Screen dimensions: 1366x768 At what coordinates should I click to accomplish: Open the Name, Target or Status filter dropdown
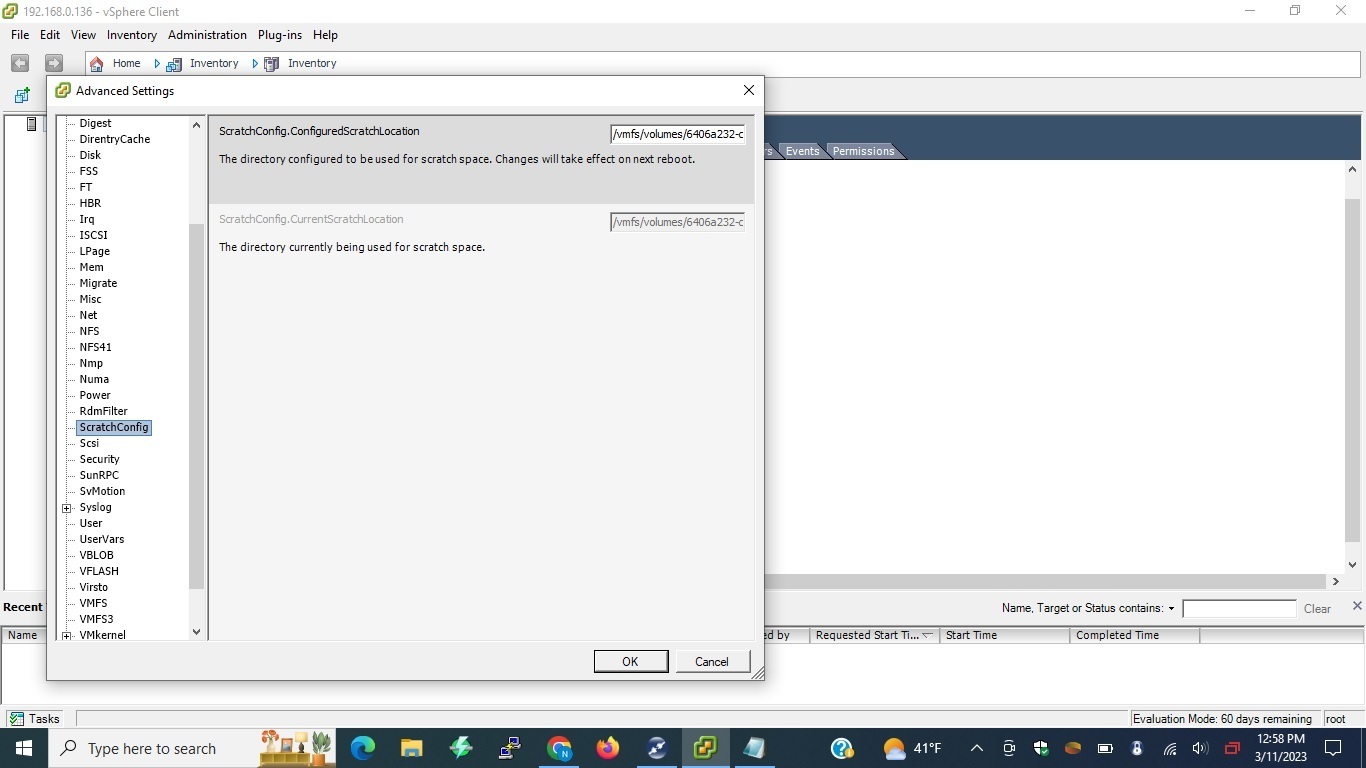click(x=1171, y=608)
